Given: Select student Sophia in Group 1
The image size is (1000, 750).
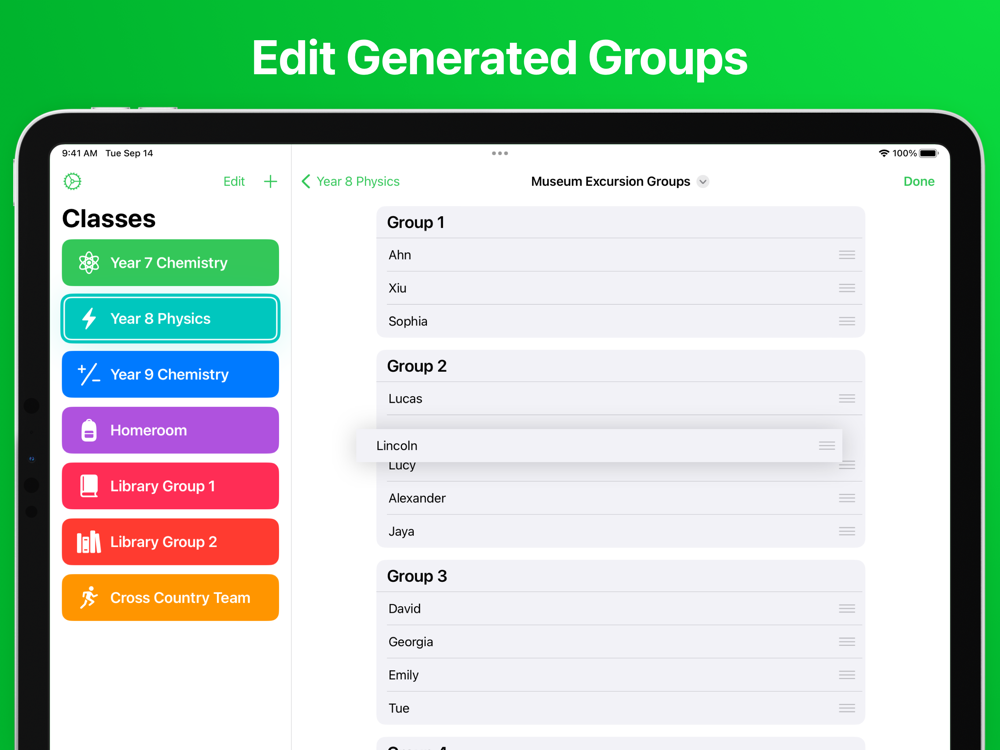Looking at the screenshot, I should point(621,321).
